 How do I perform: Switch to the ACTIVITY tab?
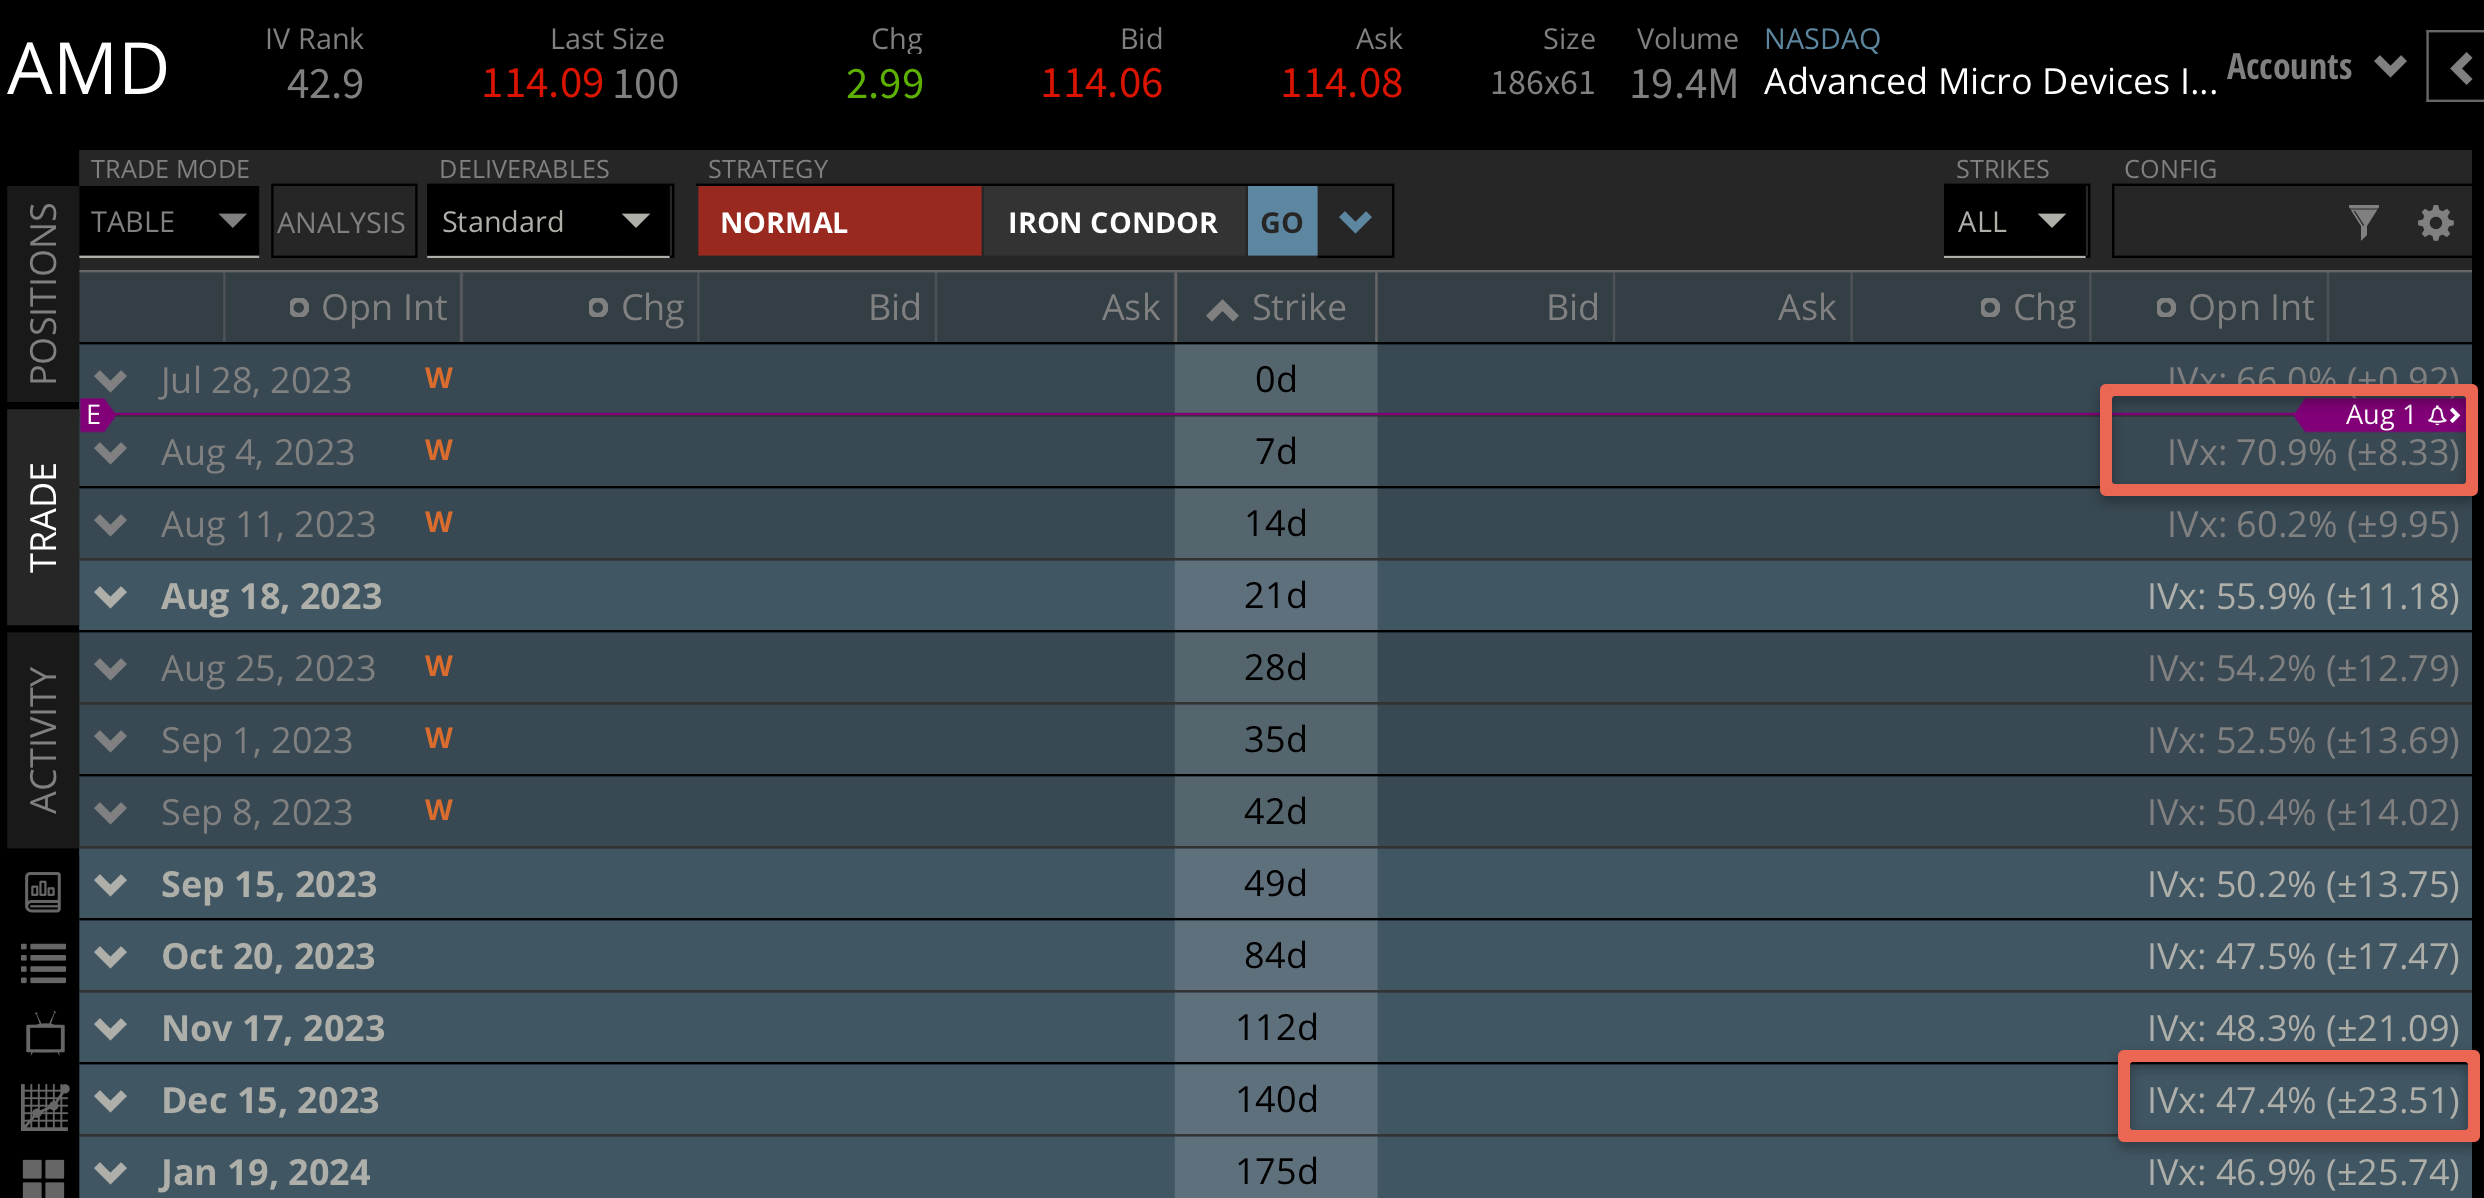pos(42,739)
